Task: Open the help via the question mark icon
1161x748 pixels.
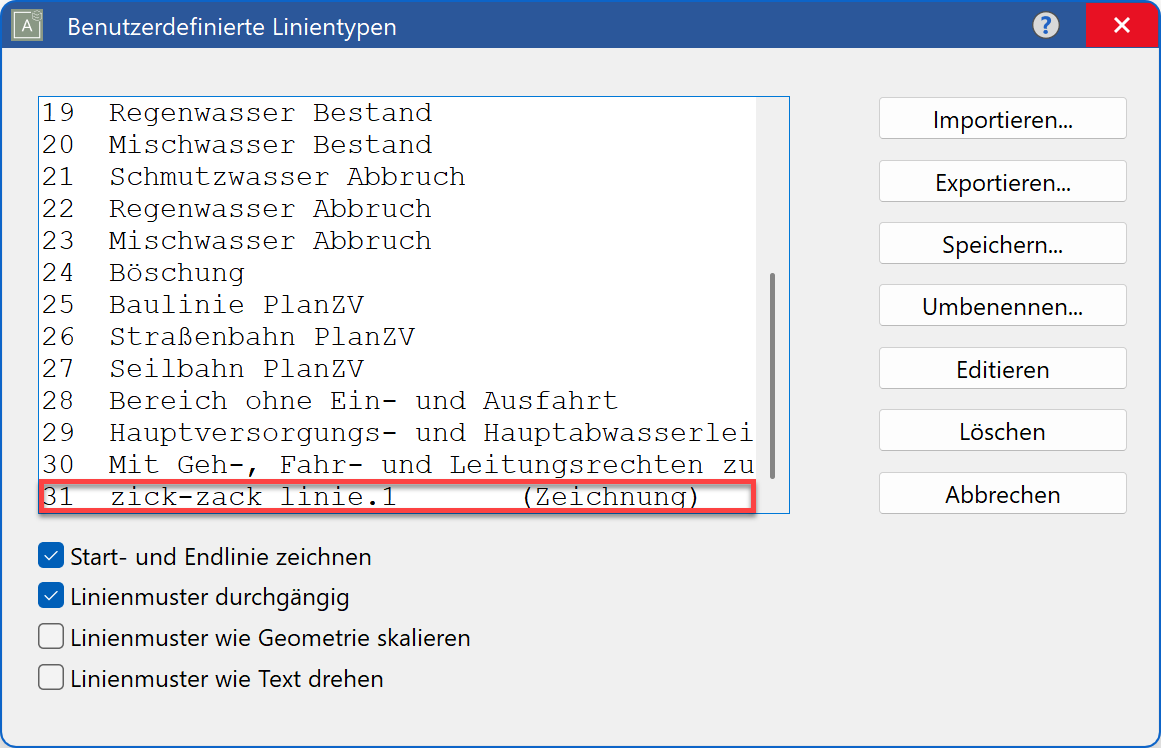Action: click(x=1045, y=26)
